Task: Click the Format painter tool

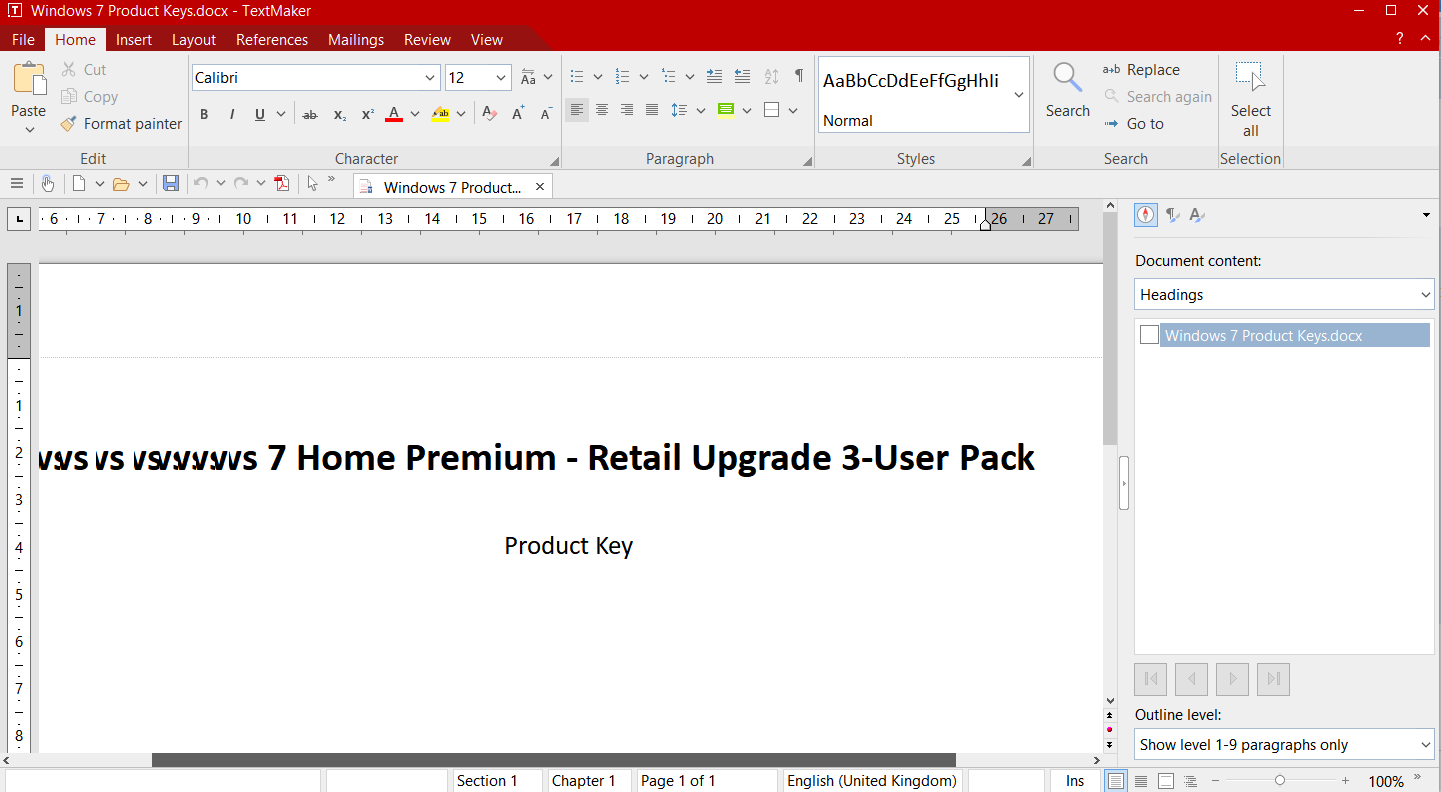Action: 121,124
